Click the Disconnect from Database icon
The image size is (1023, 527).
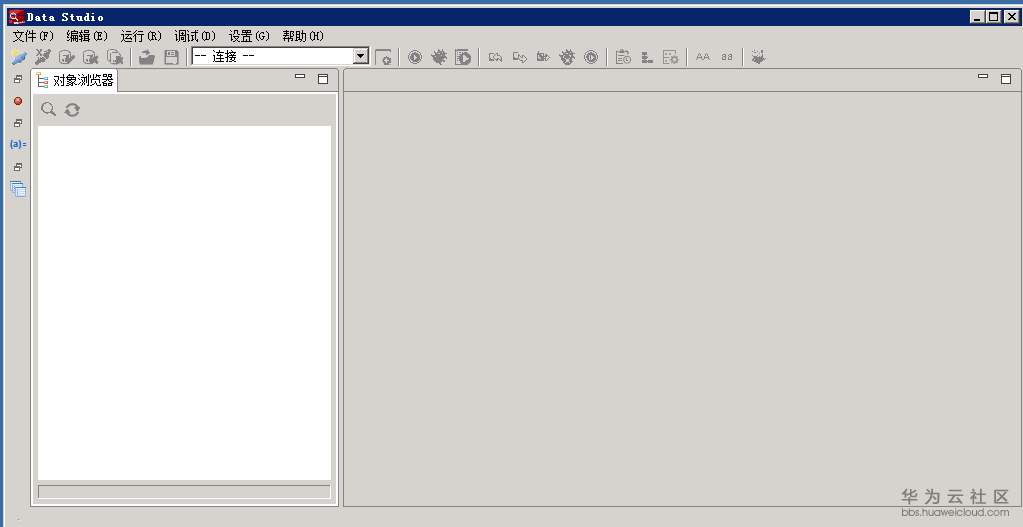[91, 57]
